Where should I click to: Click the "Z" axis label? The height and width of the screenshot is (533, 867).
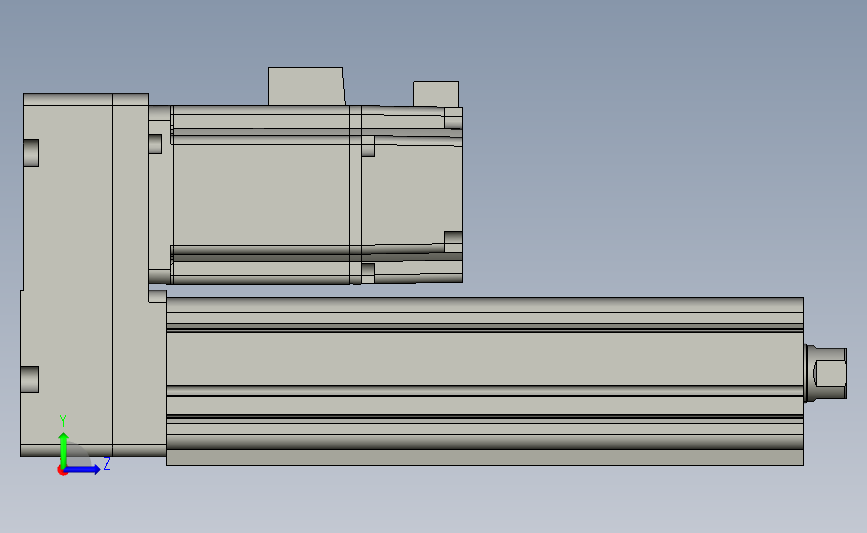pyautogui.click(x=107, y=463)
